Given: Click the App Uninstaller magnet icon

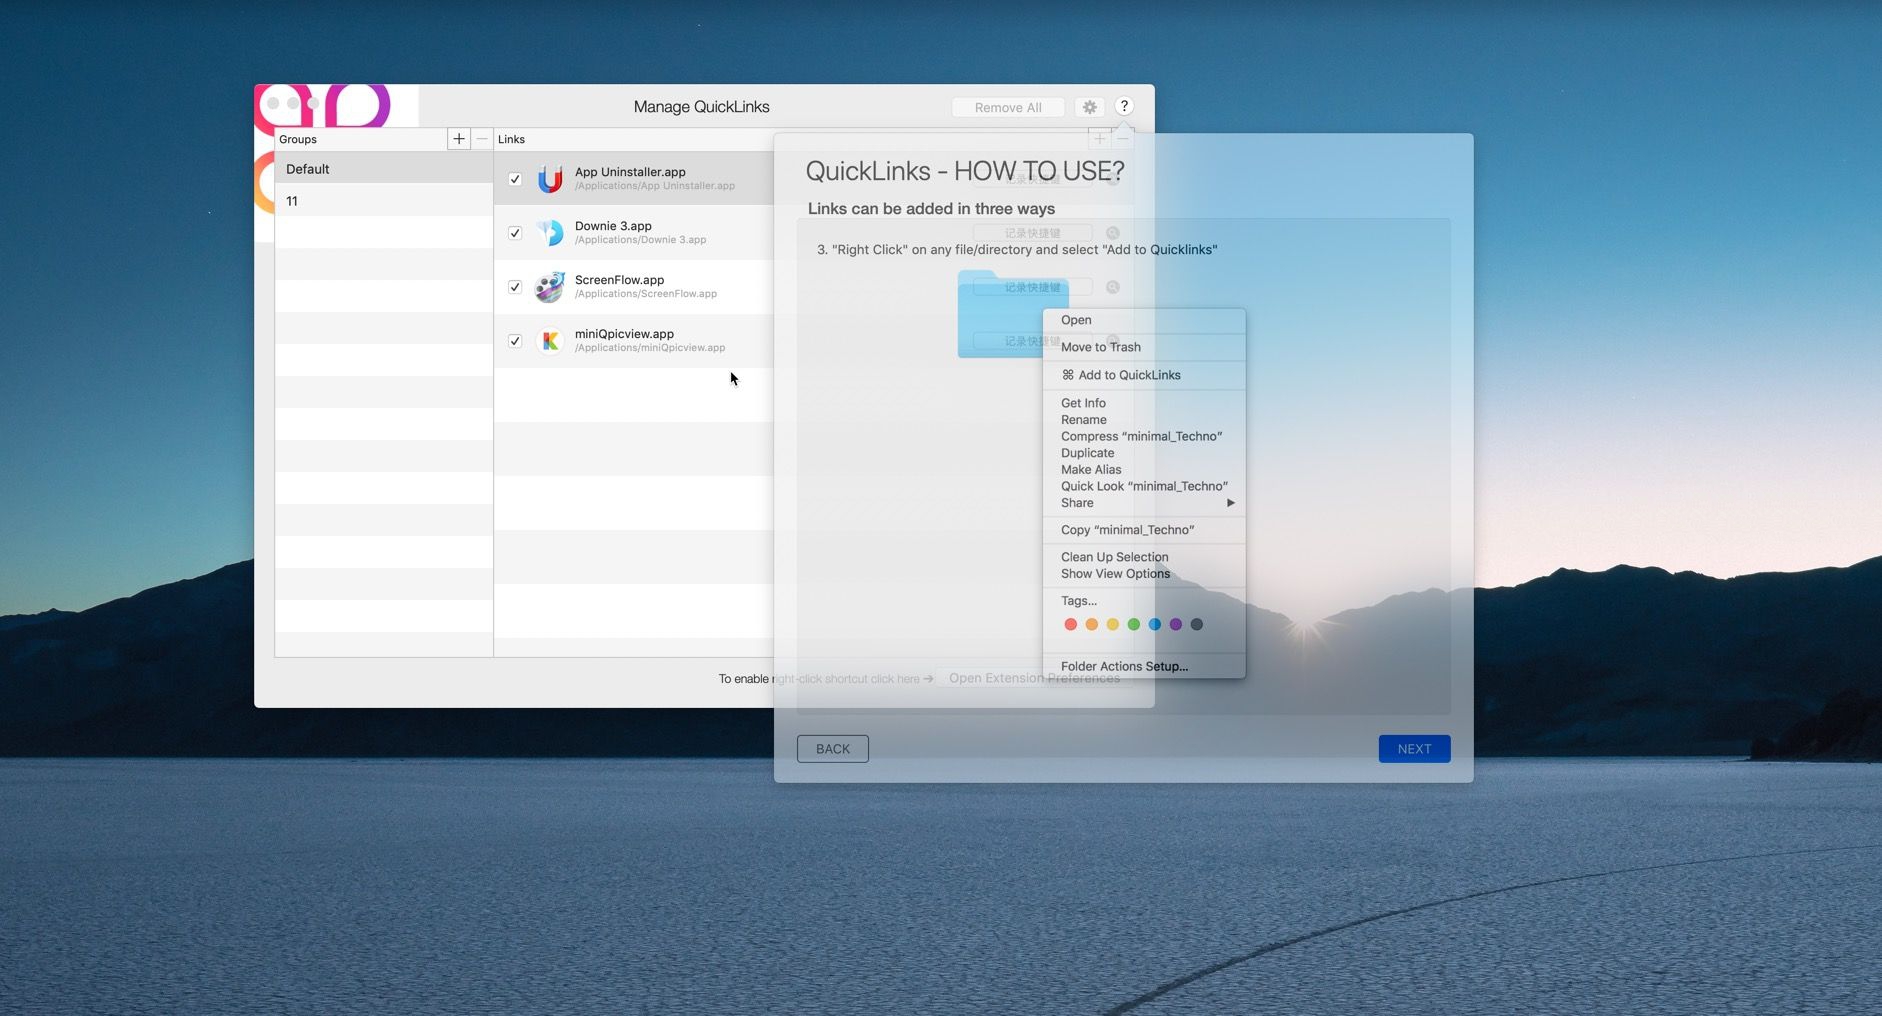Looking at the screenshot, I should (x=550, y=179).
